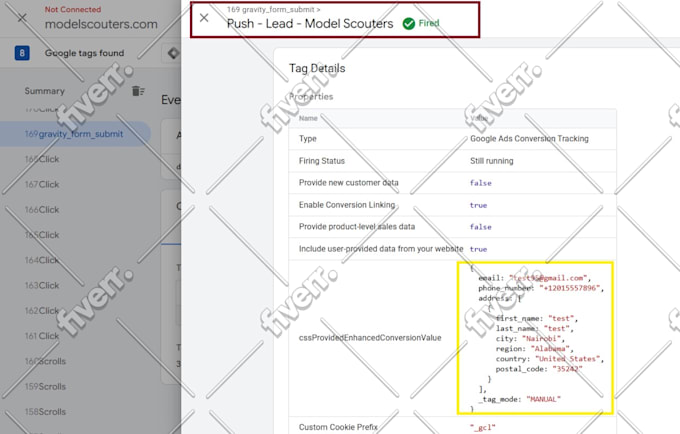
Task: Click the blue Google tags count badge
Action: (22, 53)
